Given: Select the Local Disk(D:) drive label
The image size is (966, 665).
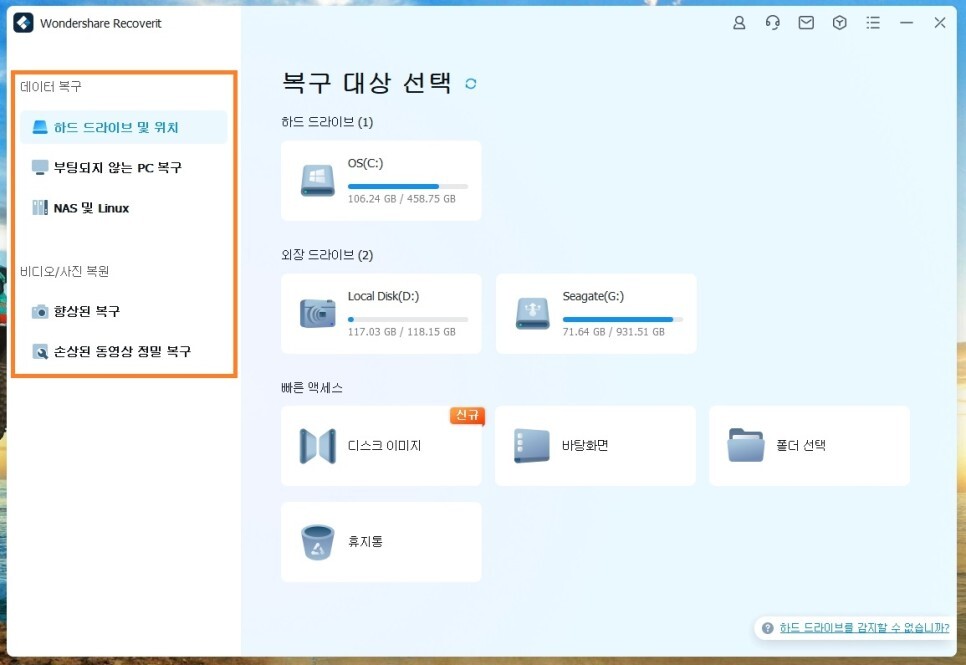Looking at the screenshot, I should [383, 296].
